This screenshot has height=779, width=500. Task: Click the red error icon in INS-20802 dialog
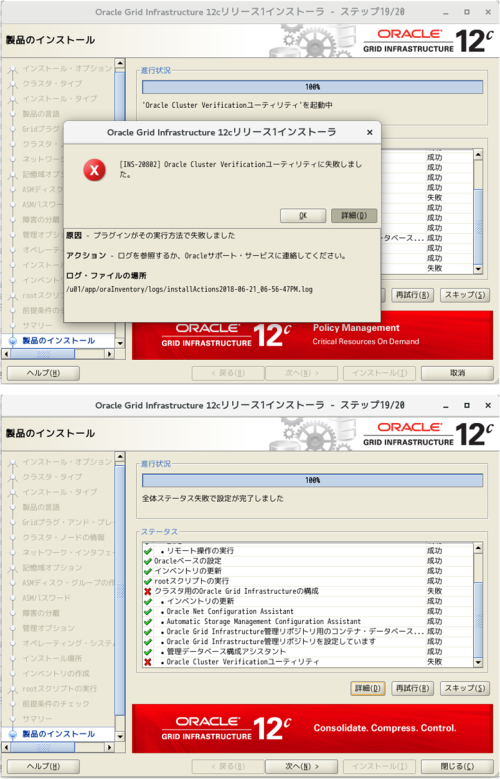coord(94,171)
